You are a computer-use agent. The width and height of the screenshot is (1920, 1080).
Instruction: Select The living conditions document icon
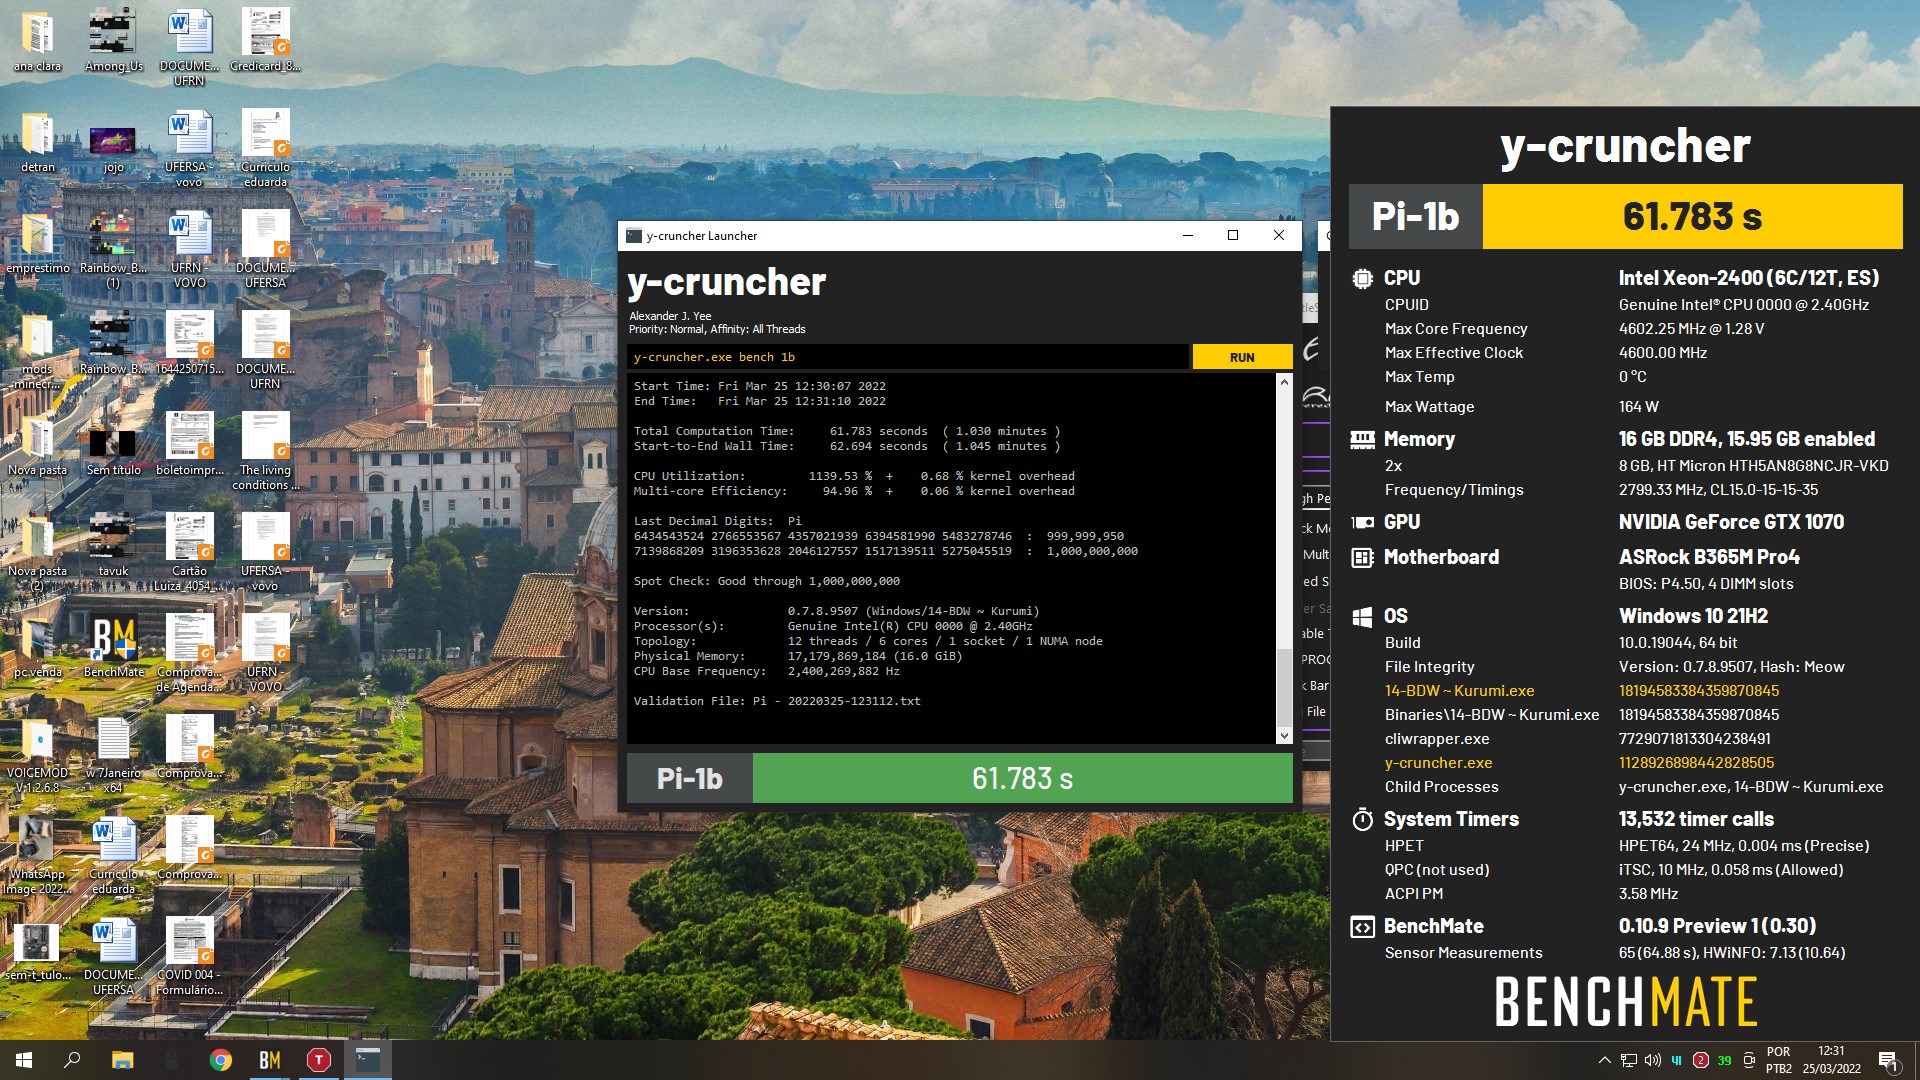click(265, 453)
